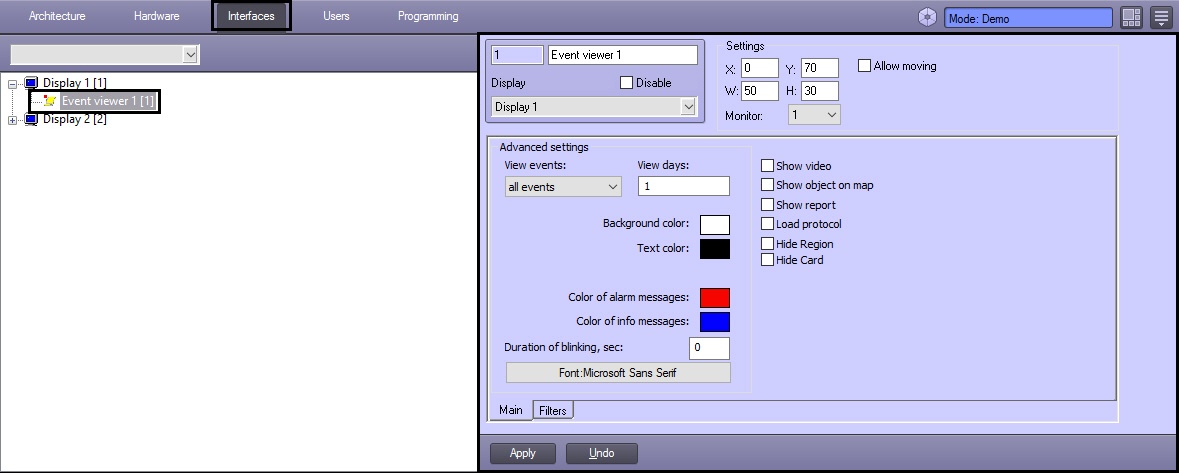Switch to the Filters tab
This screenshot has height=473, width=1179.
(552, 411)
